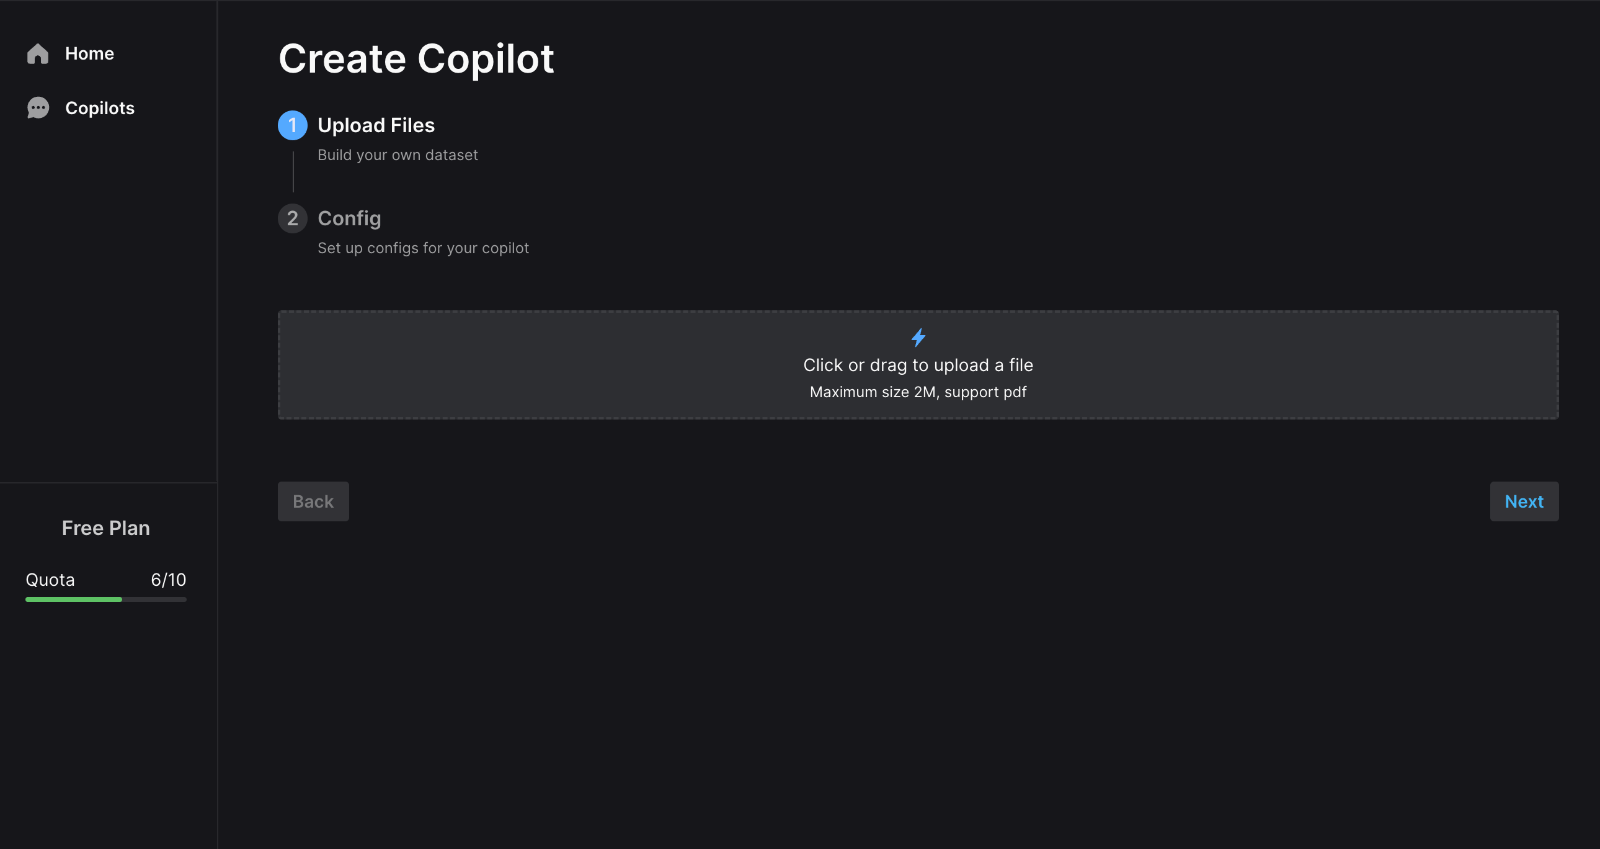Click the lightning bolt upload icon
This screenshot has height=849, width=1600.
(x=917, y=337)
